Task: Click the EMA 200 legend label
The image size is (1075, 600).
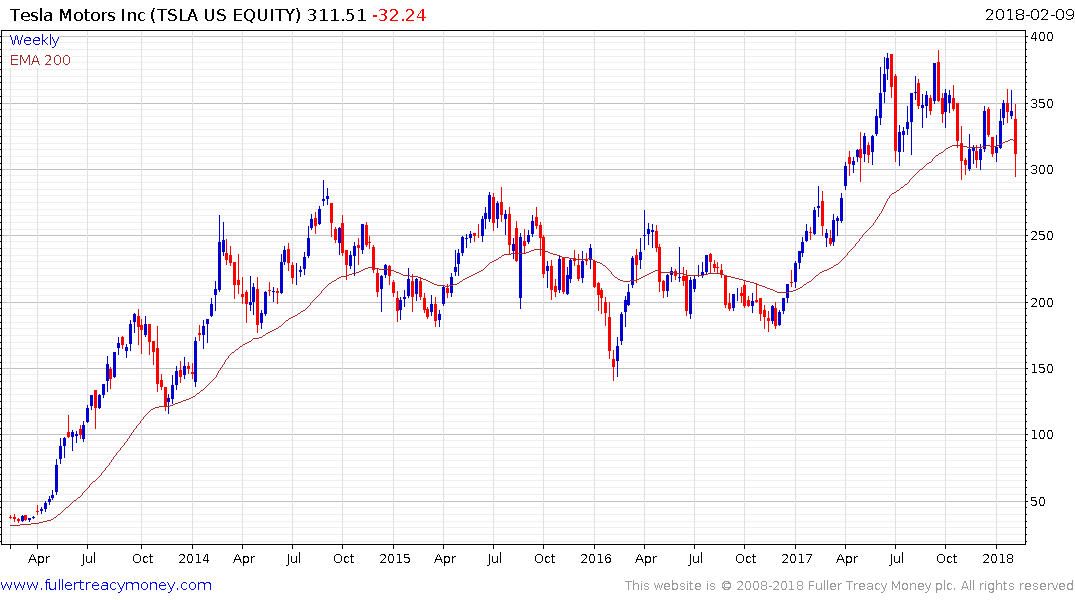Action: pyautogui.click(x=40, y=60)
